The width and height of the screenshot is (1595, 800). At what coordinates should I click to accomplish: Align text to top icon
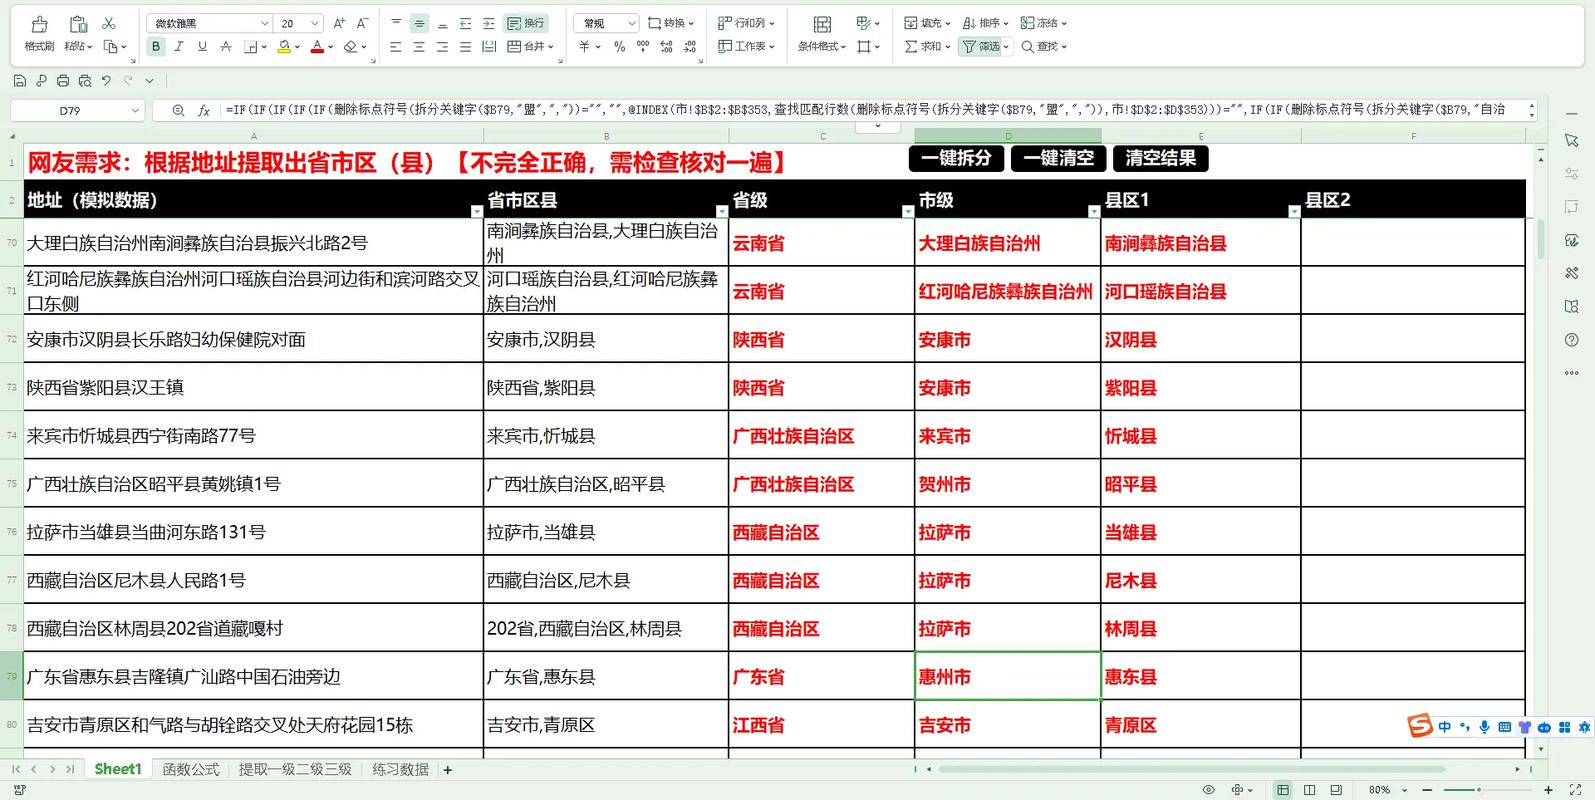tap(396, 23)
